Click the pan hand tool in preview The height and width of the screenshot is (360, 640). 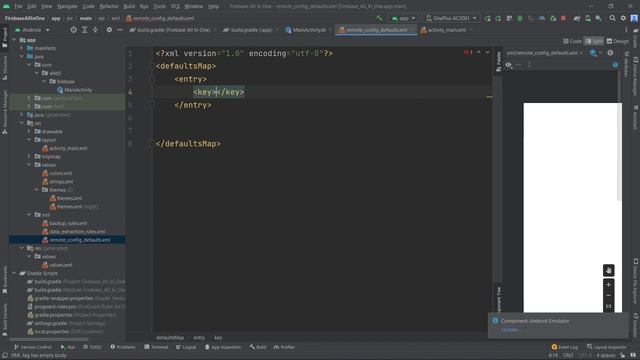(x=608, y=270)
